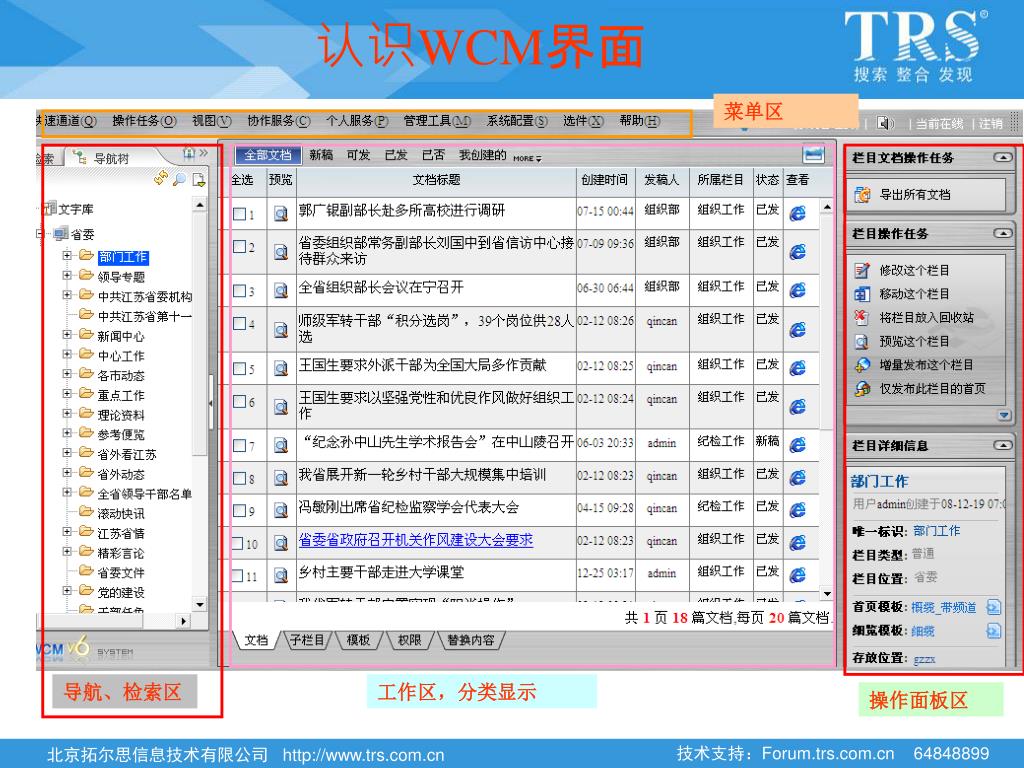Click the home icon beside the navigation tab
Screen dimensions: 1024x768
(x=189, y=153)
